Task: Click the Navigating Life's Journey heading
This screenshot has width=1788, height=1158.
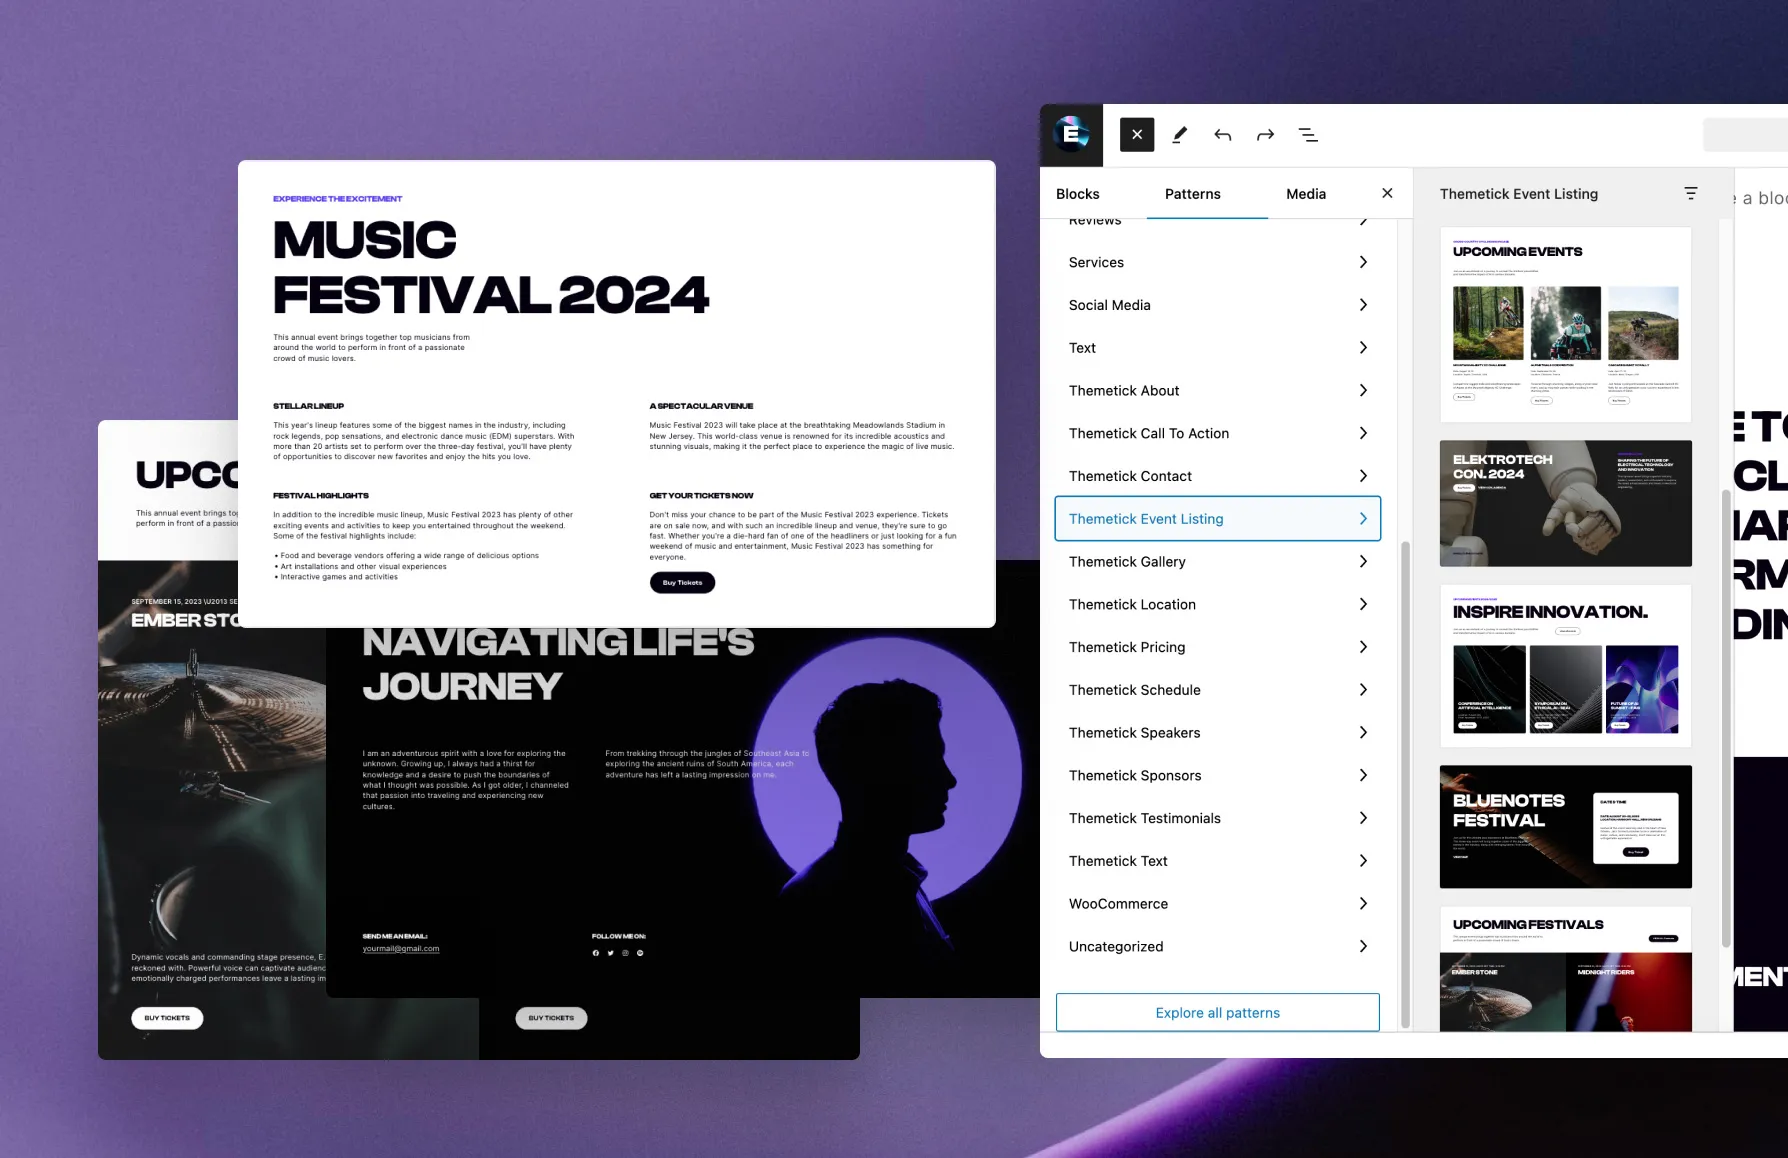Action: 558,664
